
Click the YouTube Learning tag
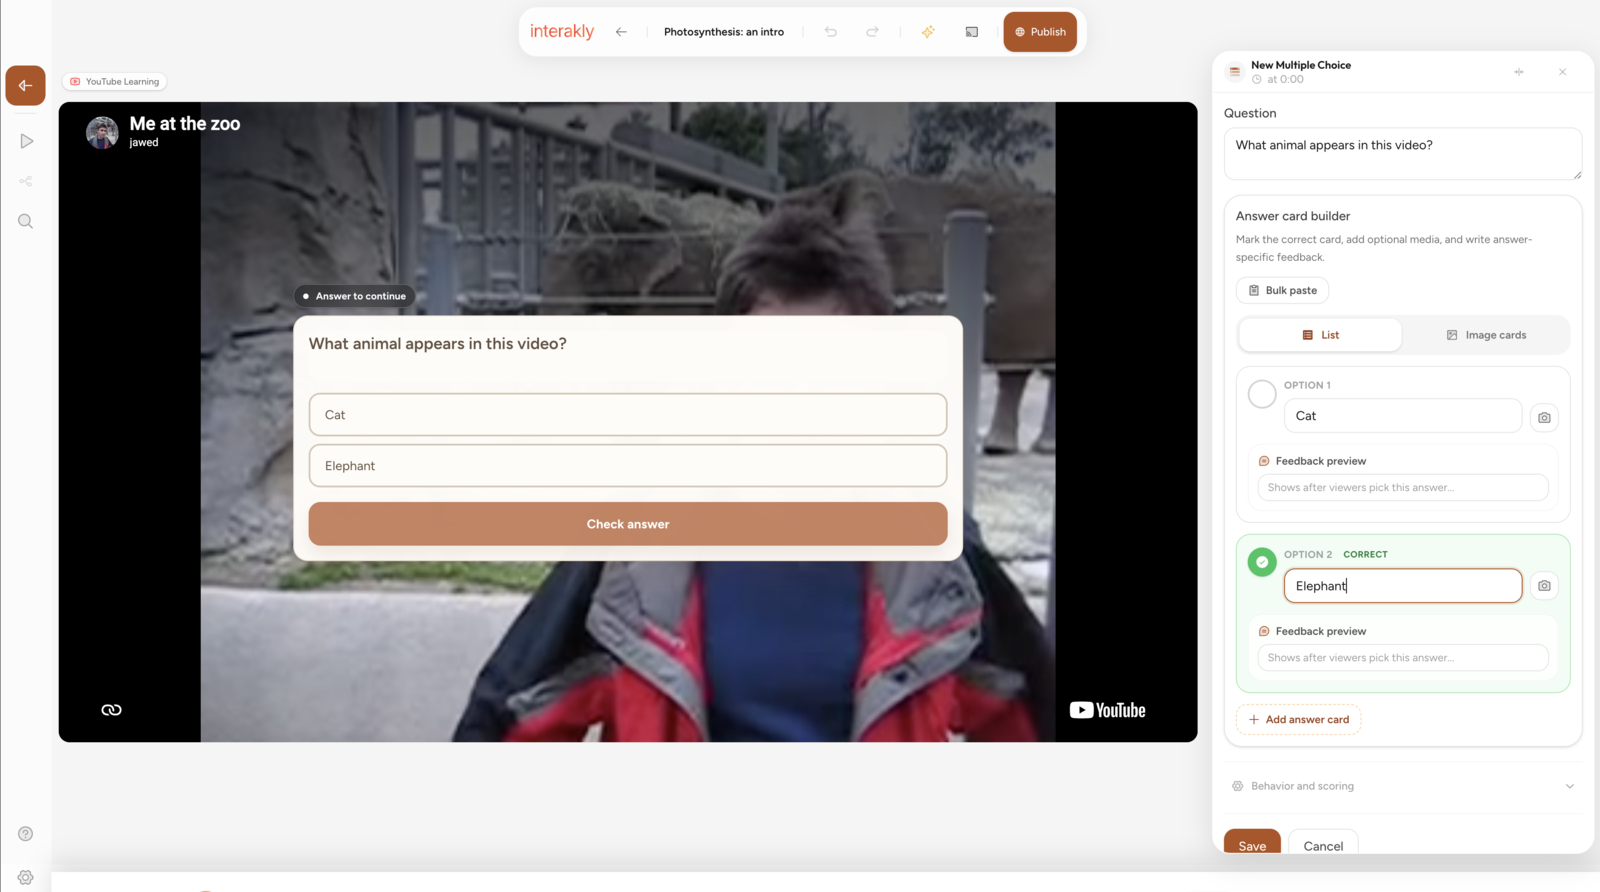tap(115, 82)
